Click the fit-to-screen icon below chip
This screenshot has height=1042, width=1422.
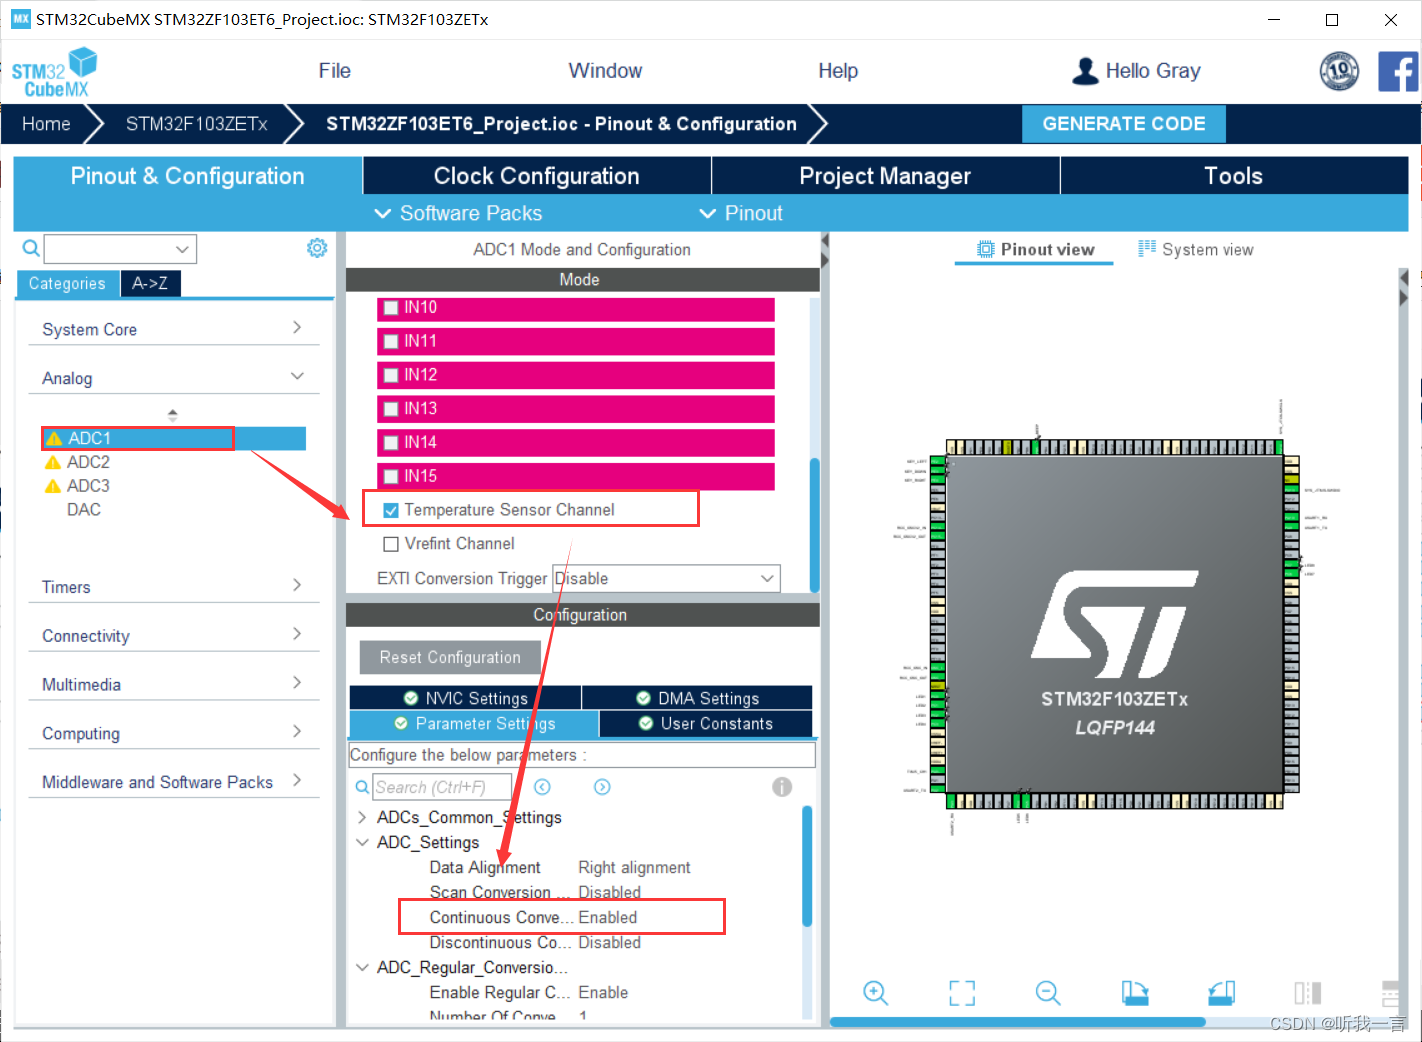(962, 992)
